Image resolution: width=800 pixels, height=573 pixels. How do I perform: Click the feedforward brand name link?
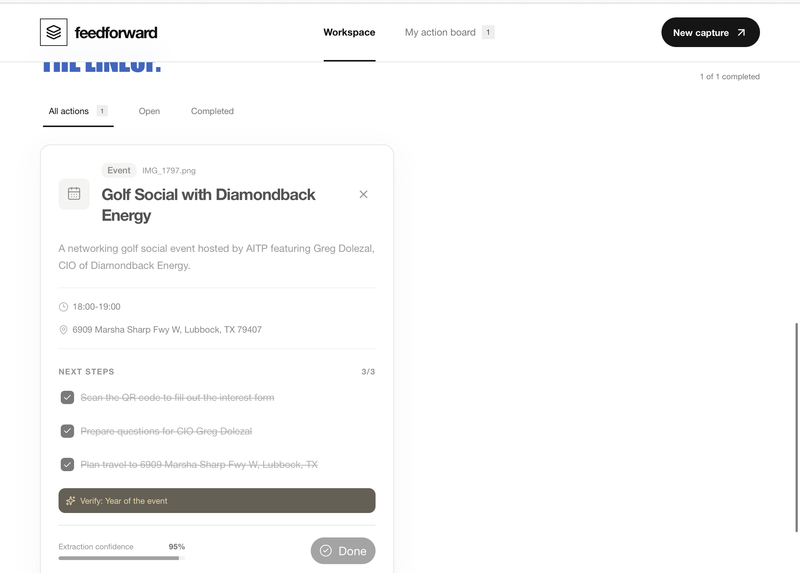116,33
